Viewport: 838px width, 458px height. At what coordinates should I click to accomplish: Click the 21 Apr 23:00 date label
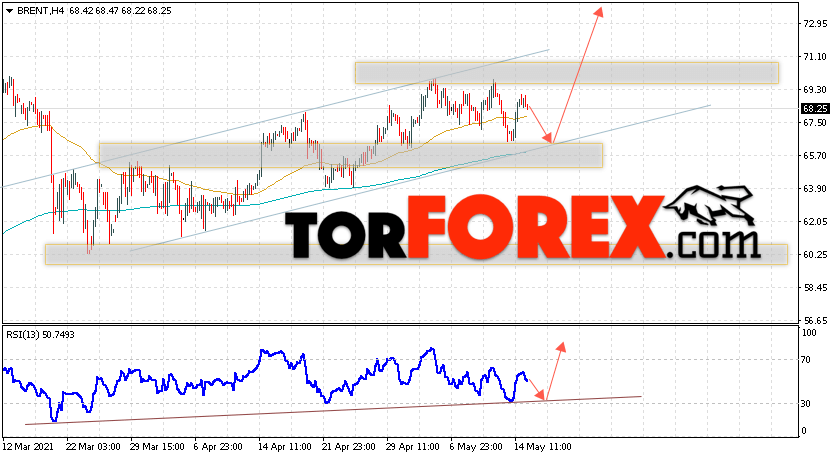tap(349, 446)
